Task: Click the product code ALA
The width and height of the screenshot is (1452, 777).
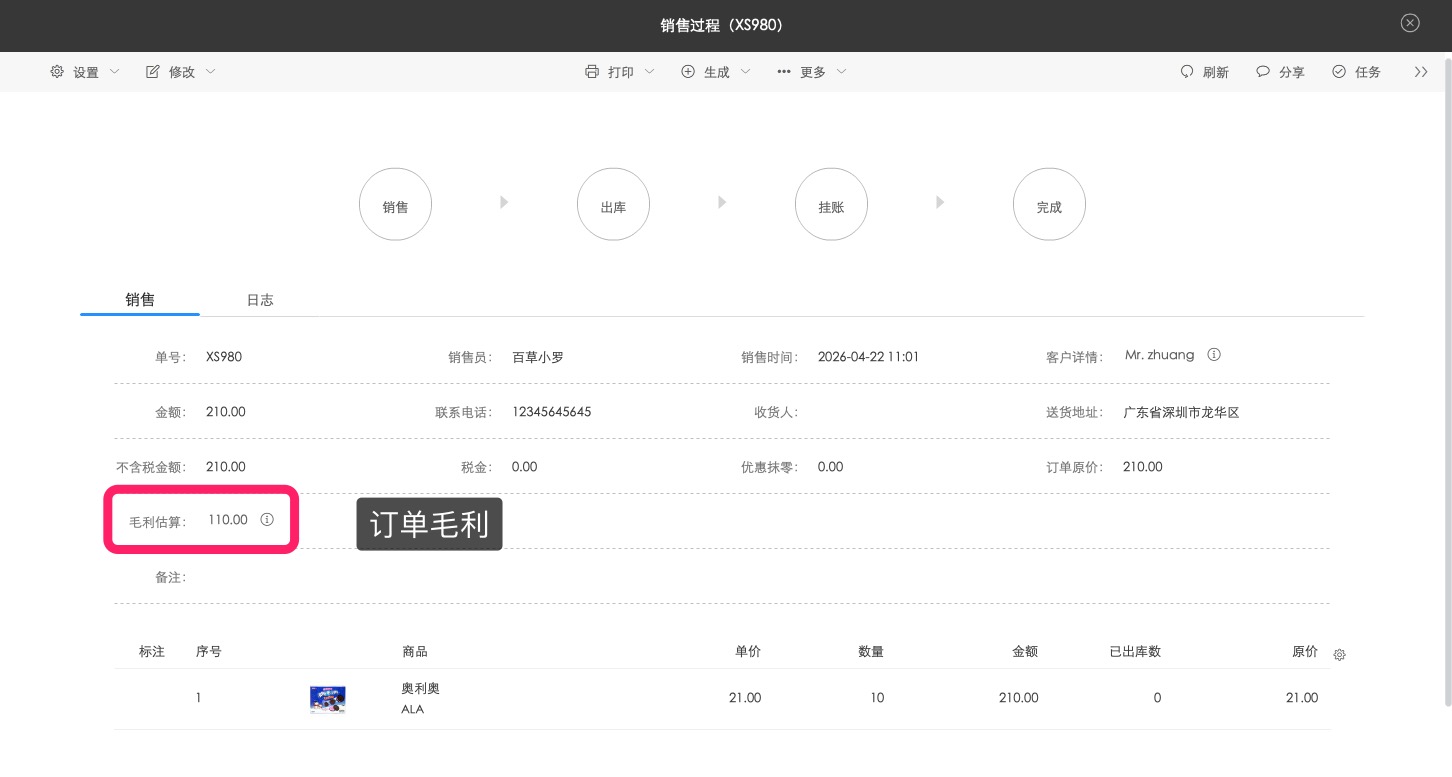Action: (x=412, y=709)
